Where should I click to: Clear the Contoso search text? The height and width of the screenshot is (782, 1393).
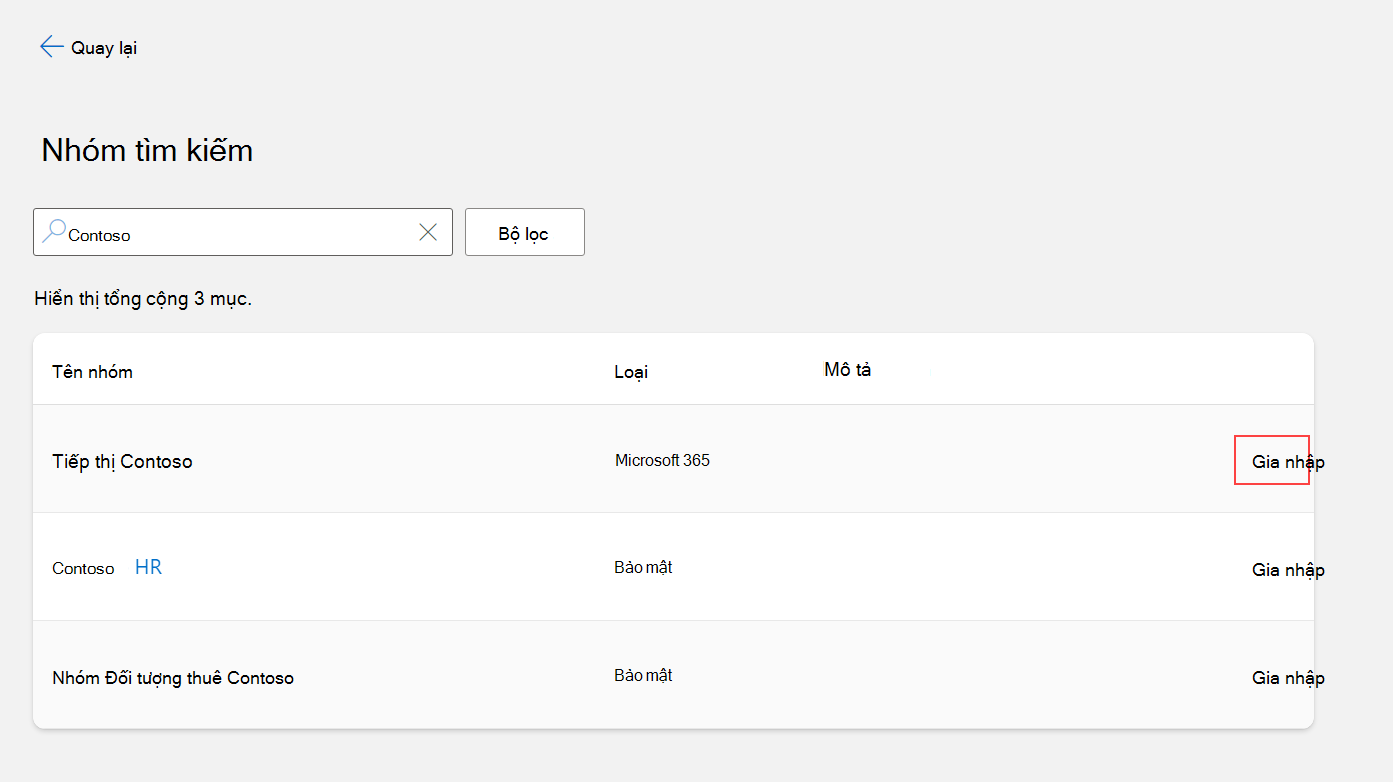[427, 232]
